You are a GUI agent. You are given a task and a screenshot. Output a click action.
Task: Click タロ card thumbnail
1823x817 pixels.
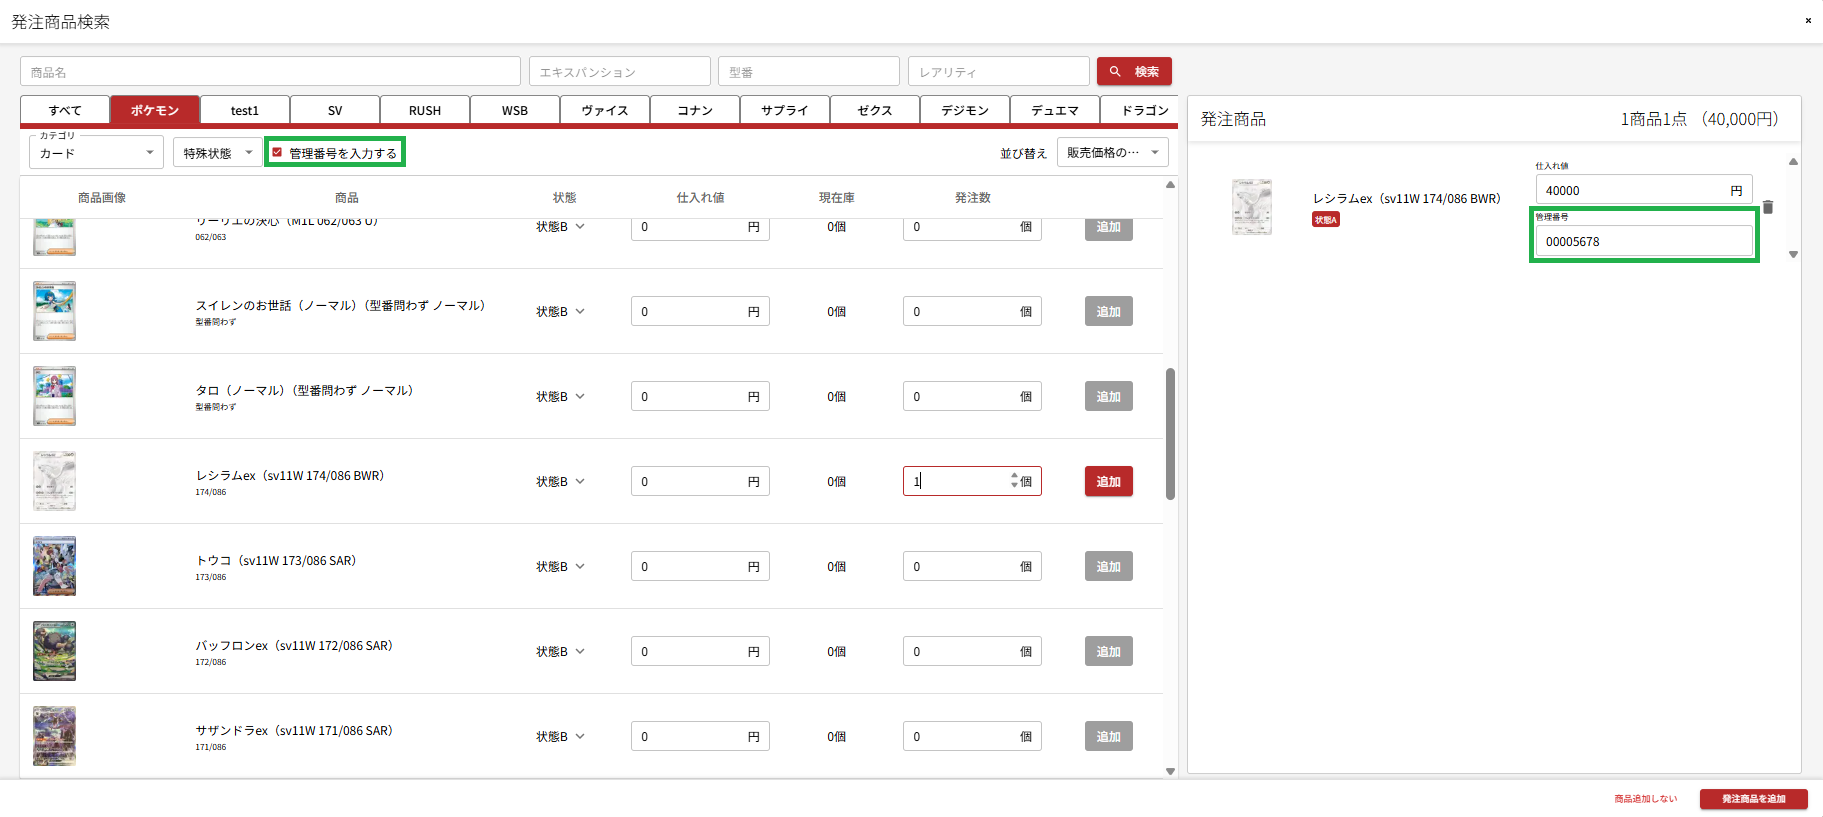[54, 396]
